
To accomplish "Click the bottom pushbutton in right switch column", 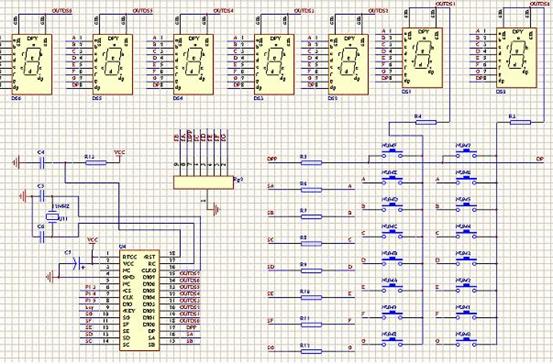I will 466,340.
